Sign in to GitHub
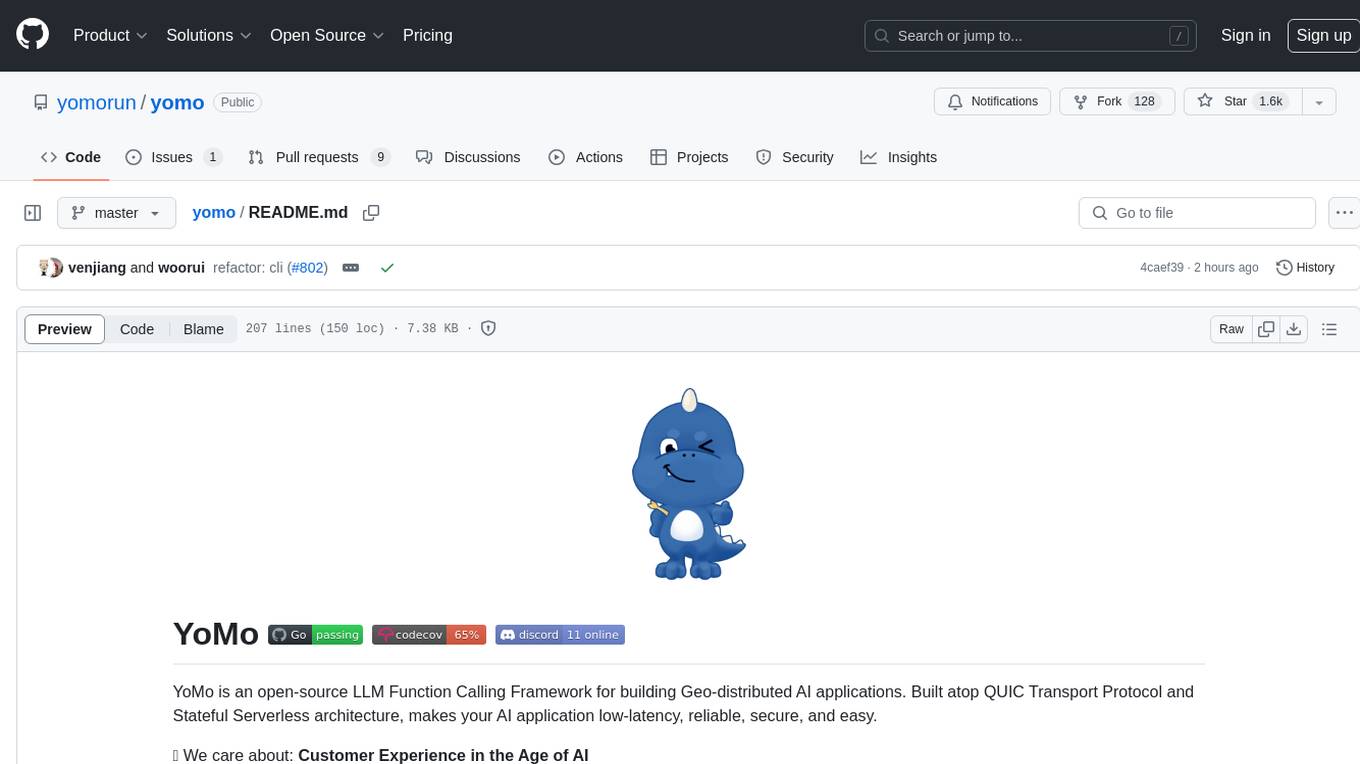The height and width of the screenshot is (764, 1360). click(x=1245, y=35)
